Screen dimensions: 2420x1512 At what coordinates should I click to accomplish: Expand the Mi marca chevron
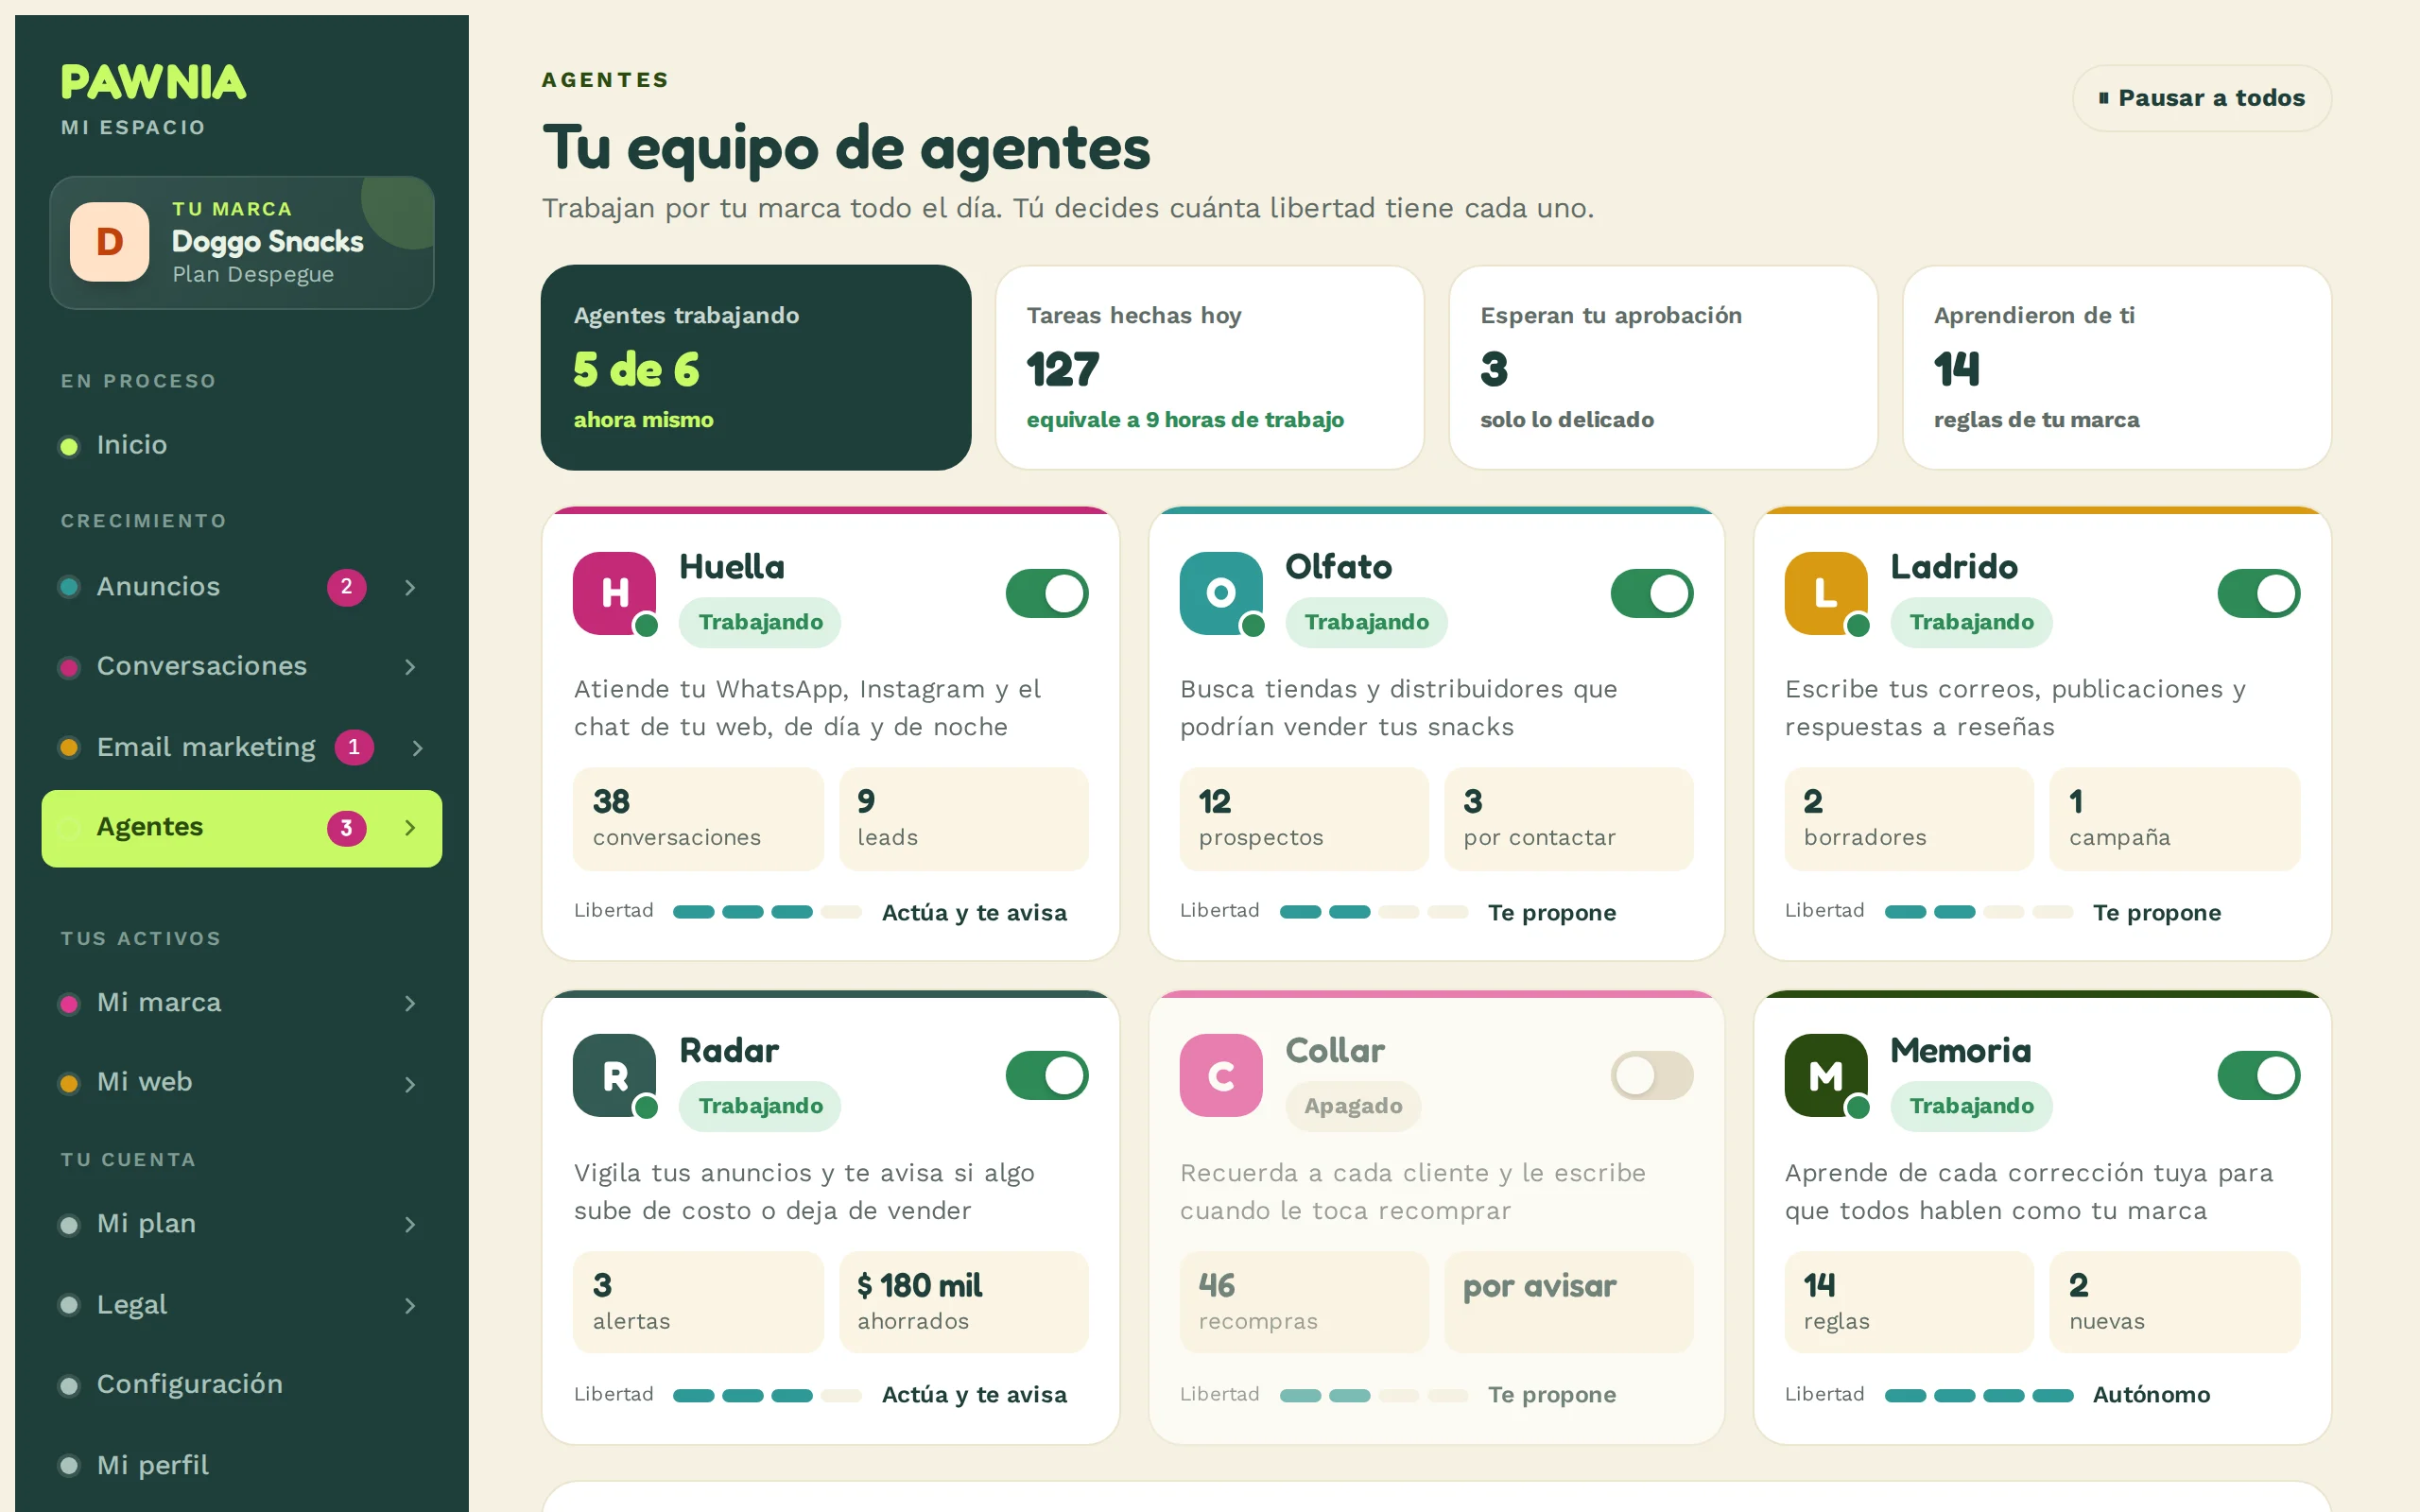pyautogui.click(x=410, y=1003)
